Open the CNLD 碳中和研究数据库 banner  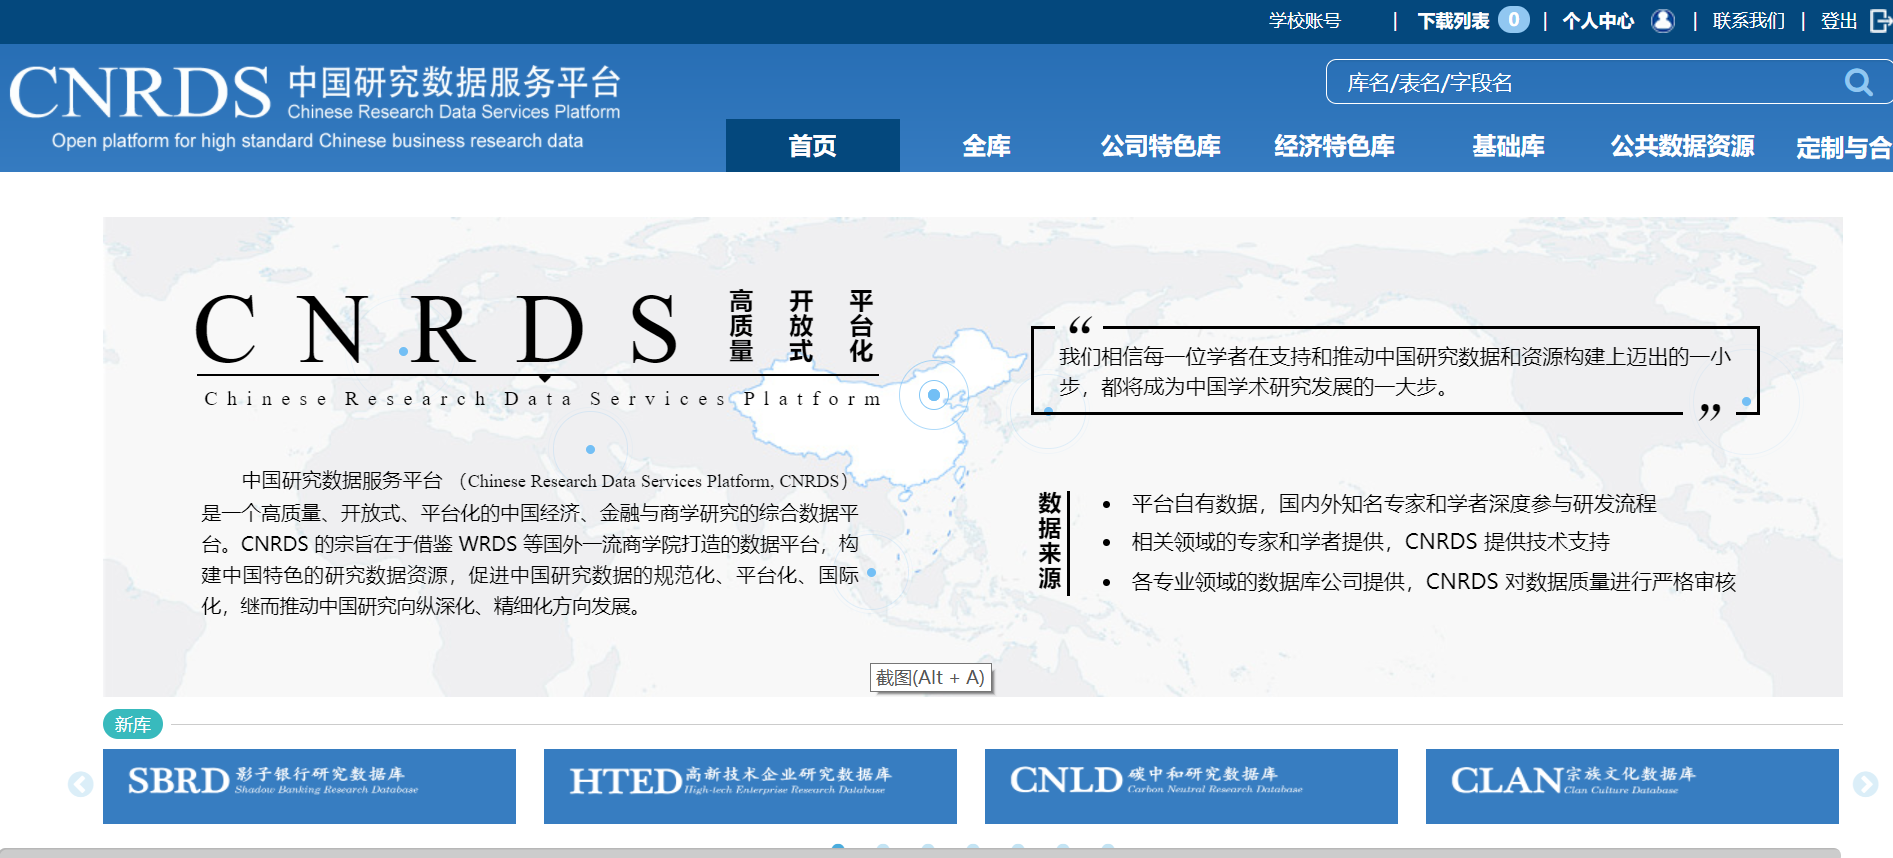point(1191,786)
